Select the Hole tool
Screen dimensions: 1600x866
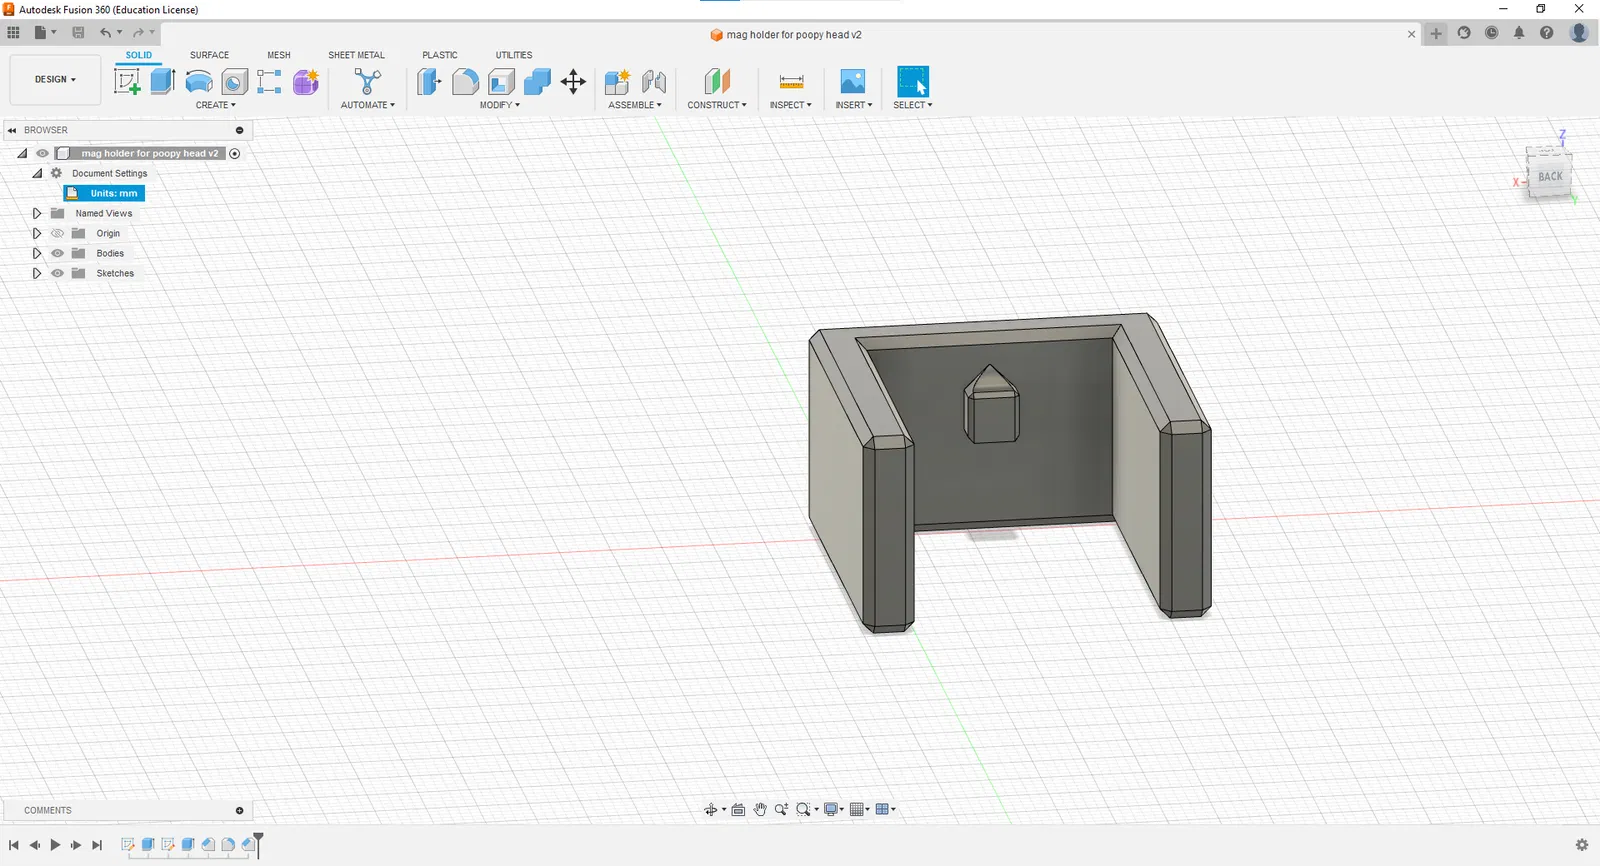[x=234, y=81]
